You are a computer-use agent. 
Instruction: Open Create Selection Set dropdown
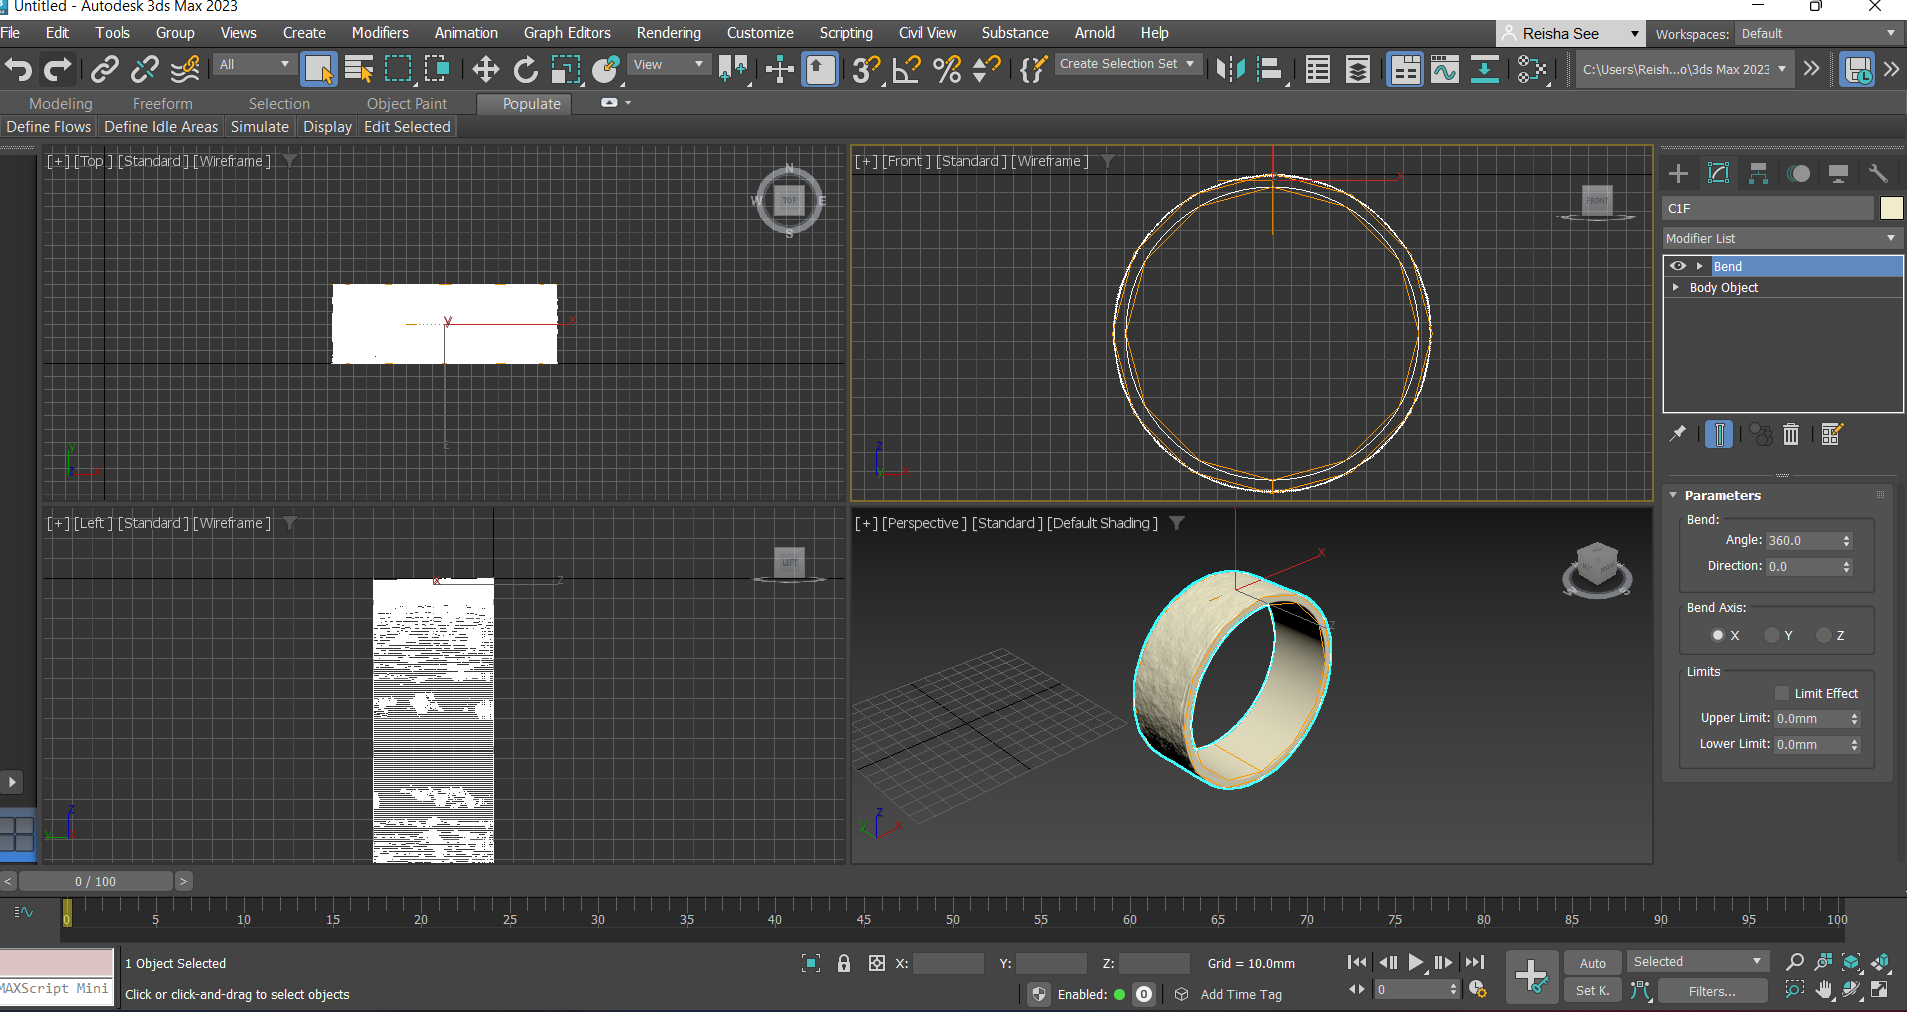1128,64
